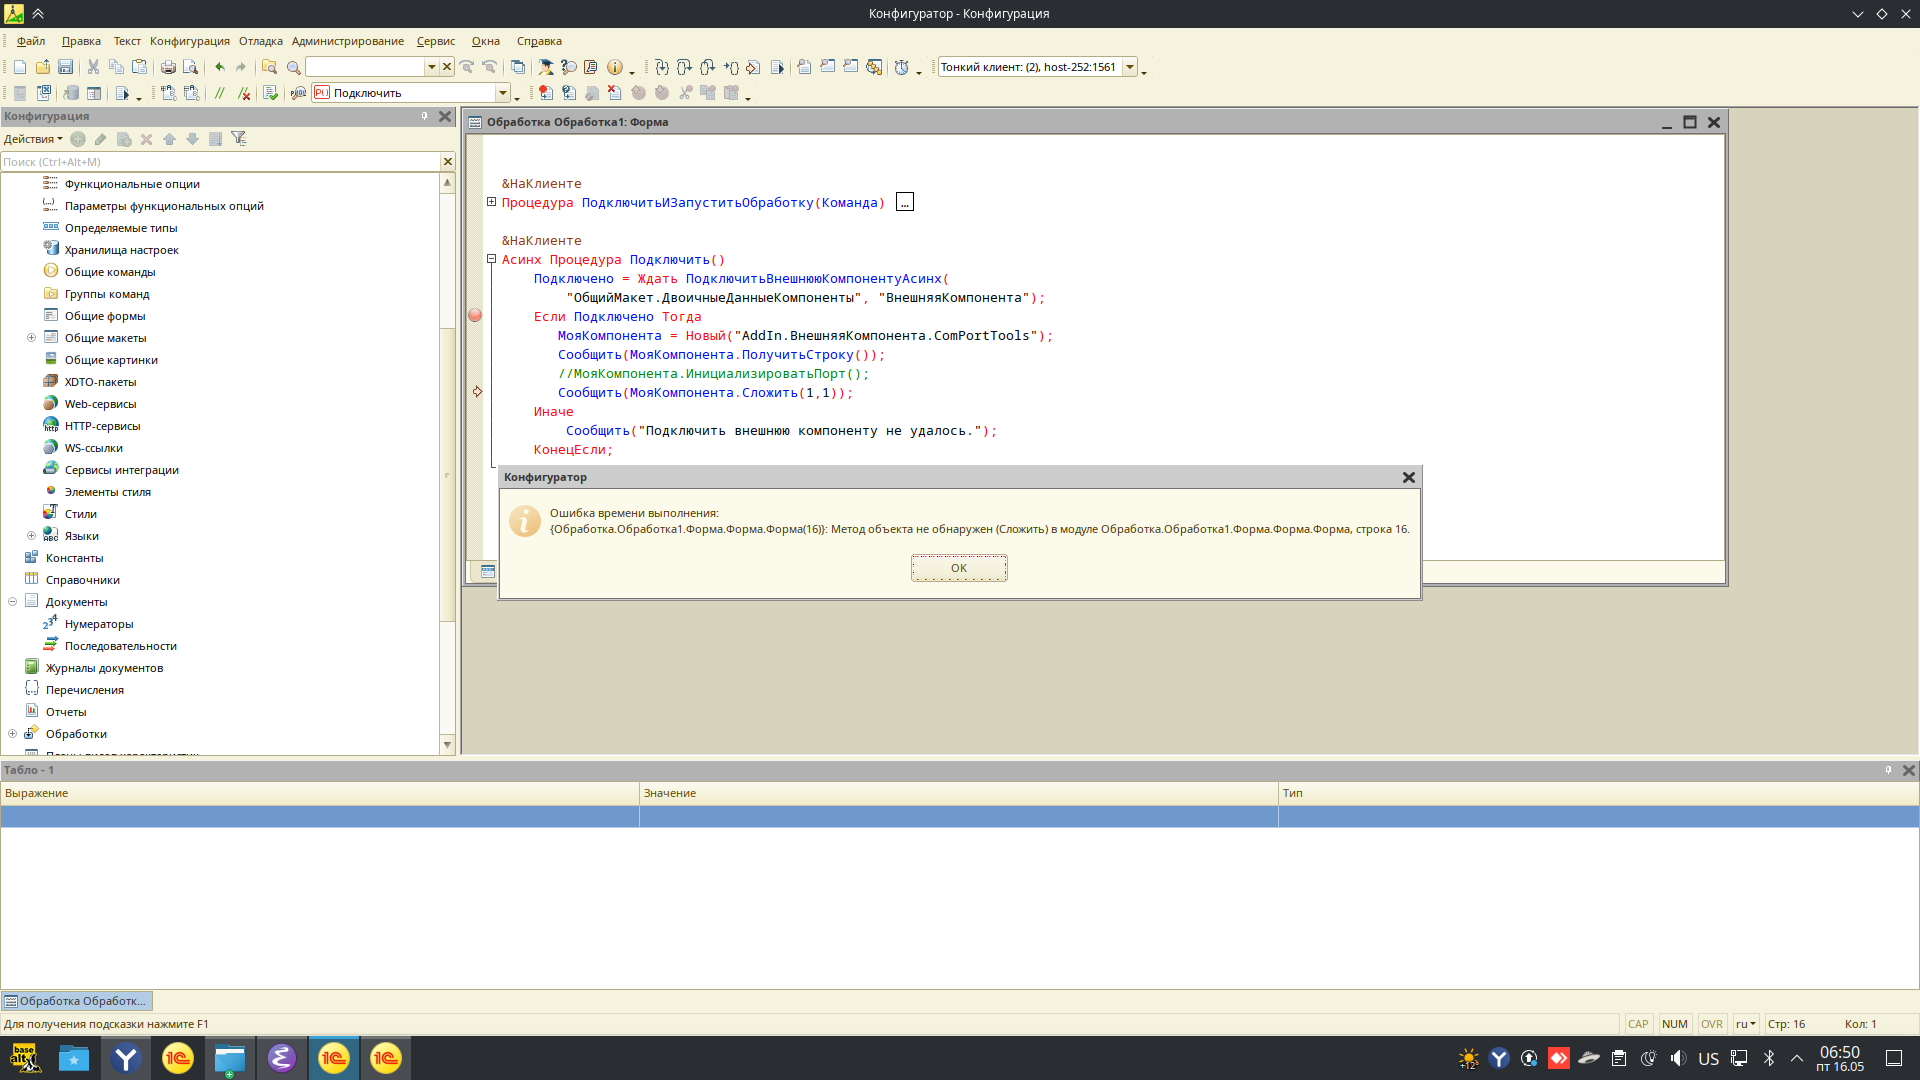1920x1080 pixels.
Task: Open the module form icon at editor bottom
Action: coord(488,571)
